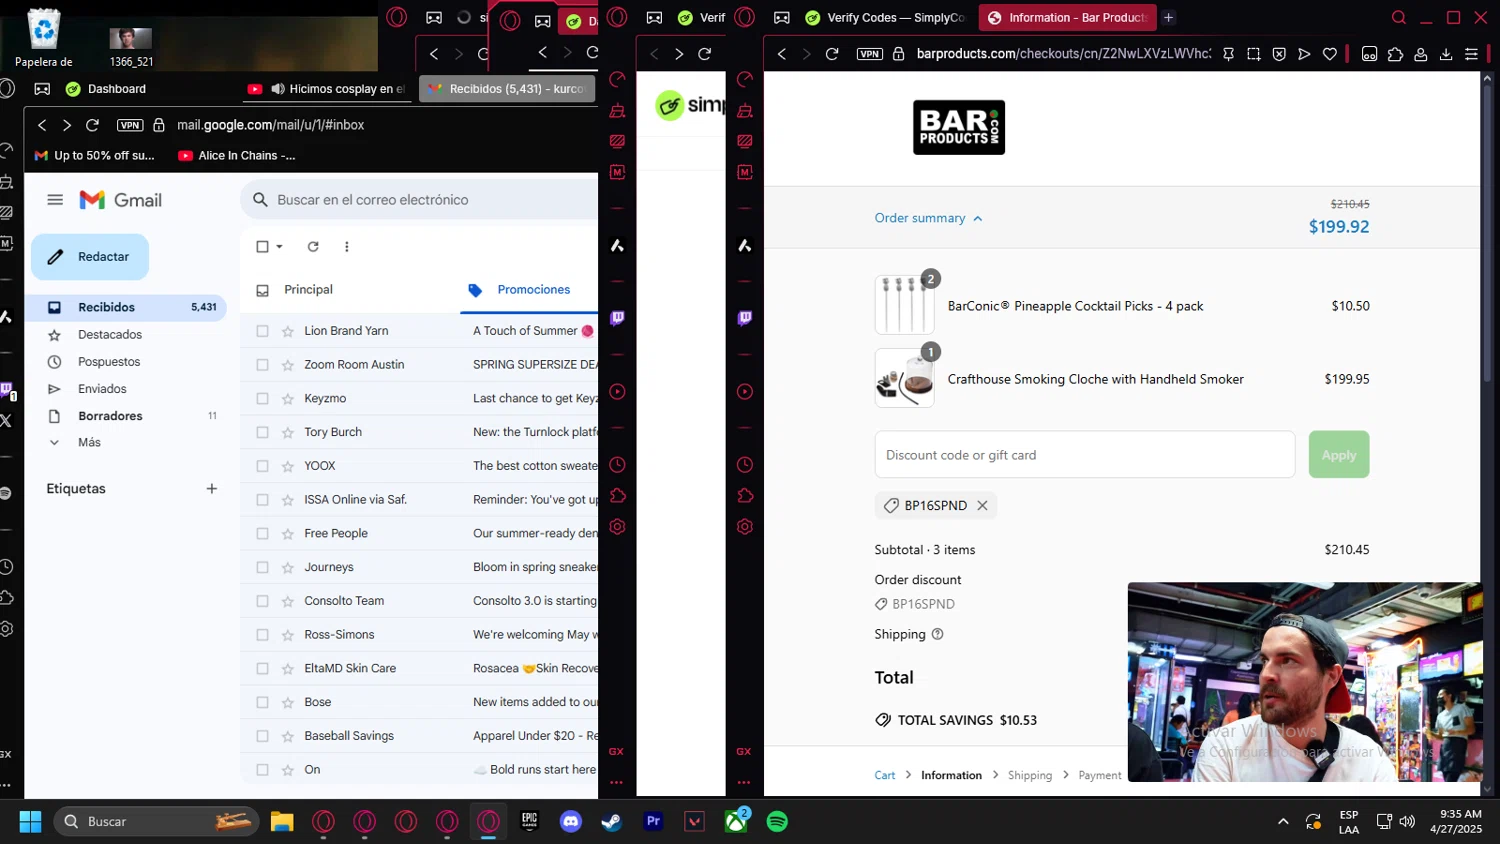Viewport: 1500px width, 844px height.
Task: Check the Free People email checkbox
Action: point(262,533)
